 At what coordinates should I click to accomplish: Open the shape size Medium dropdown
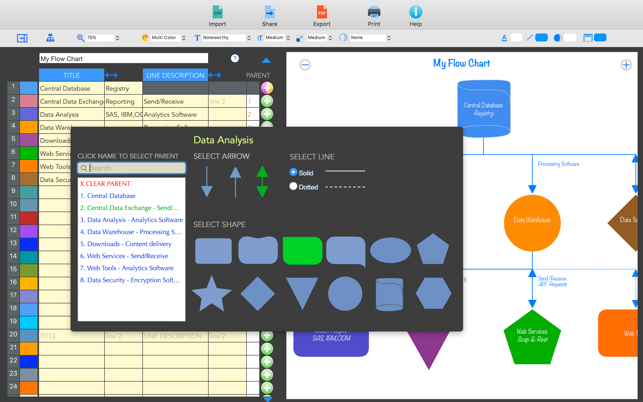(x=319, y=38)
